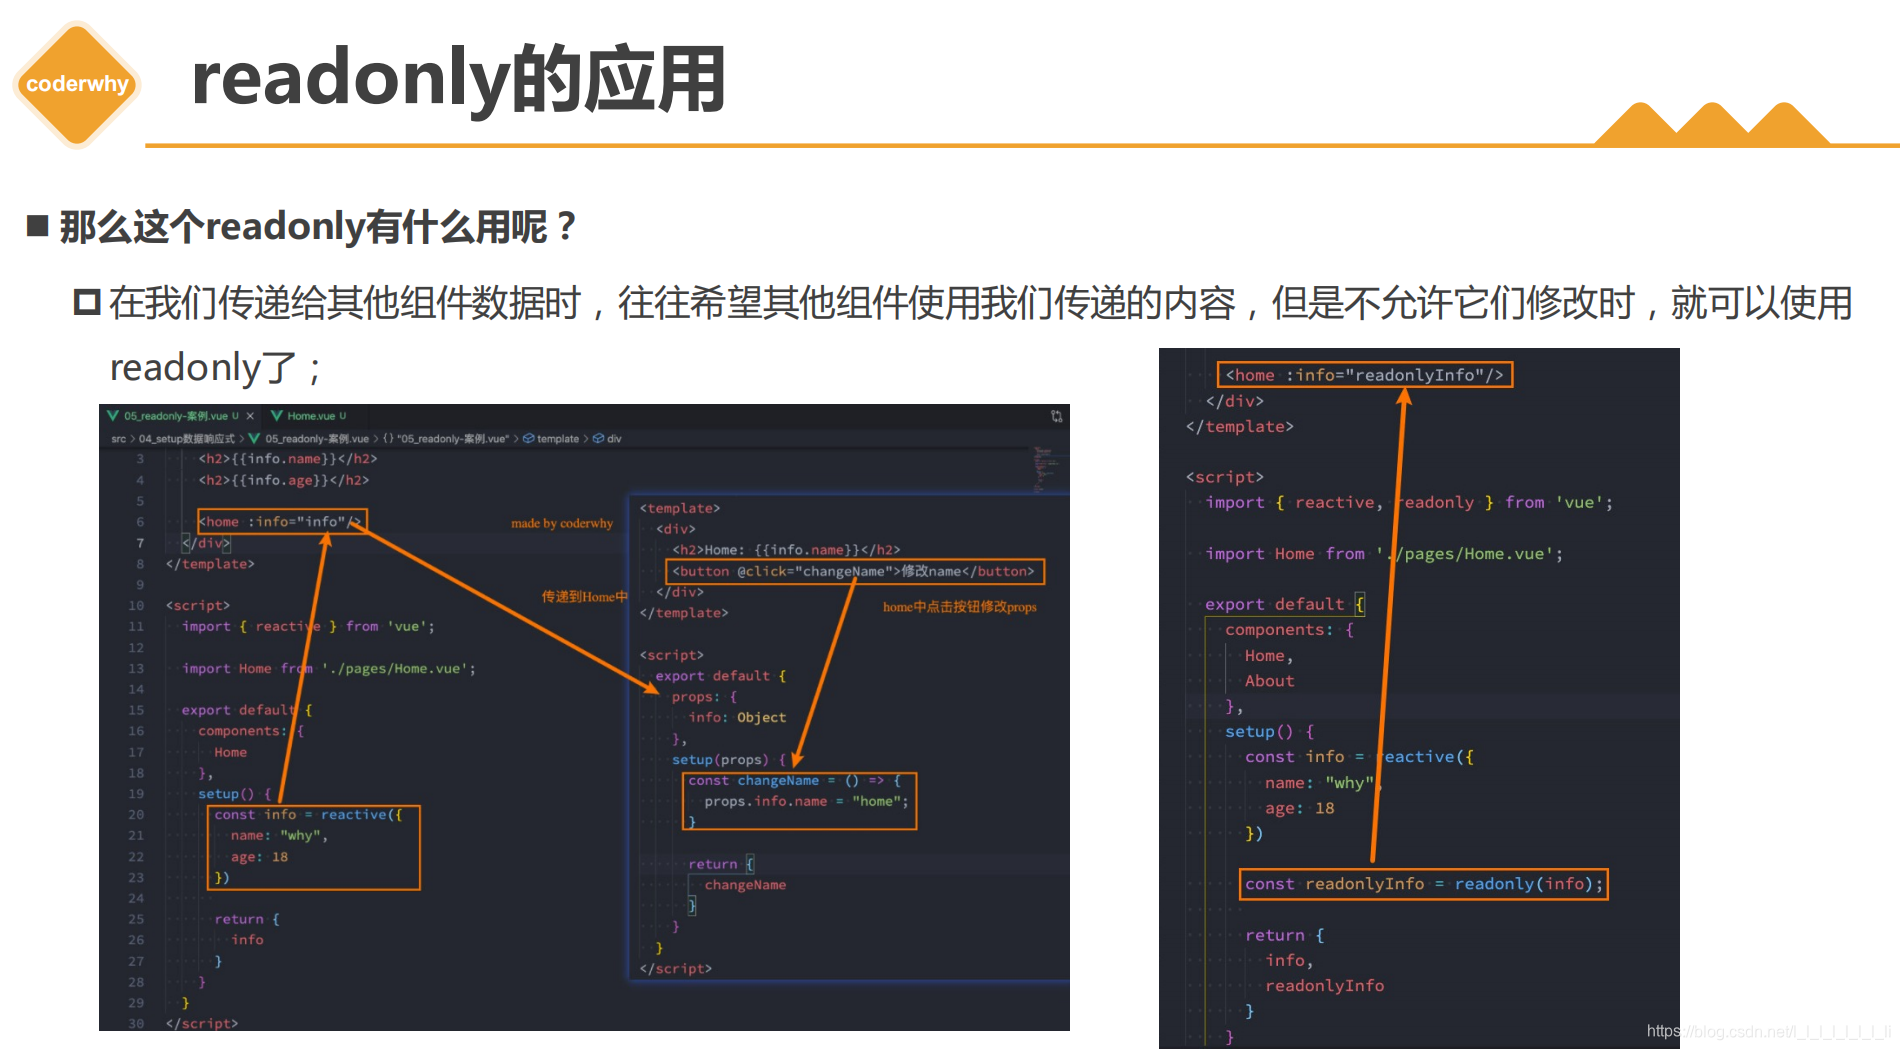Viewport: 1900px width, 1050px height.
Task: Click the Vue file icon on the 05_readonly tab
Action: (113, 416)
